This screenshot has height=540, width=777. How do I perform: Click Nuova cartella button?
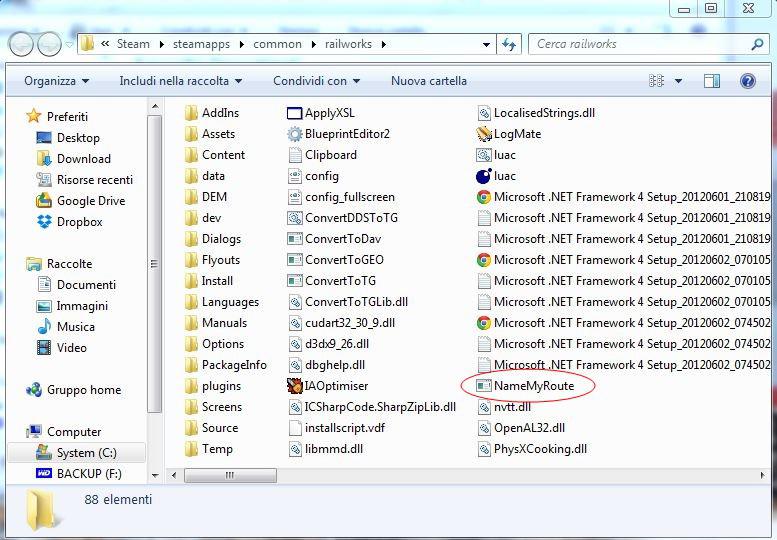pos(429,81)
